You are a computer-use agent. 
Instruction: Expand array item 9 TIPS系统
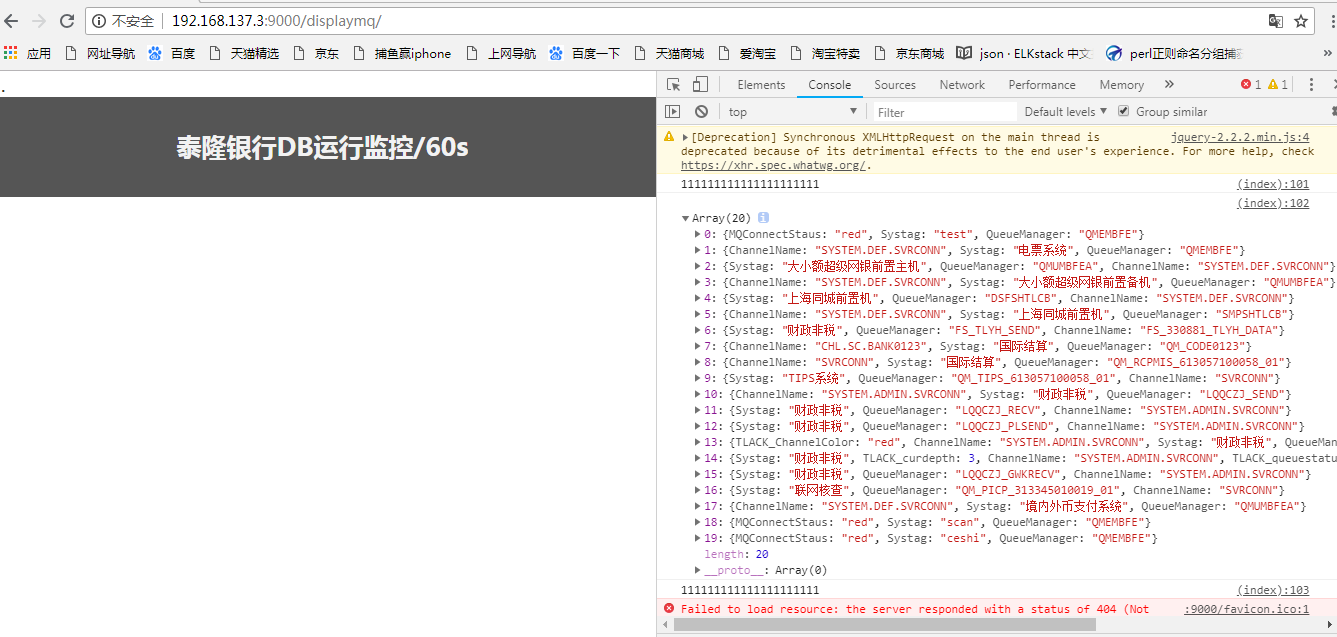coord(698,378)
